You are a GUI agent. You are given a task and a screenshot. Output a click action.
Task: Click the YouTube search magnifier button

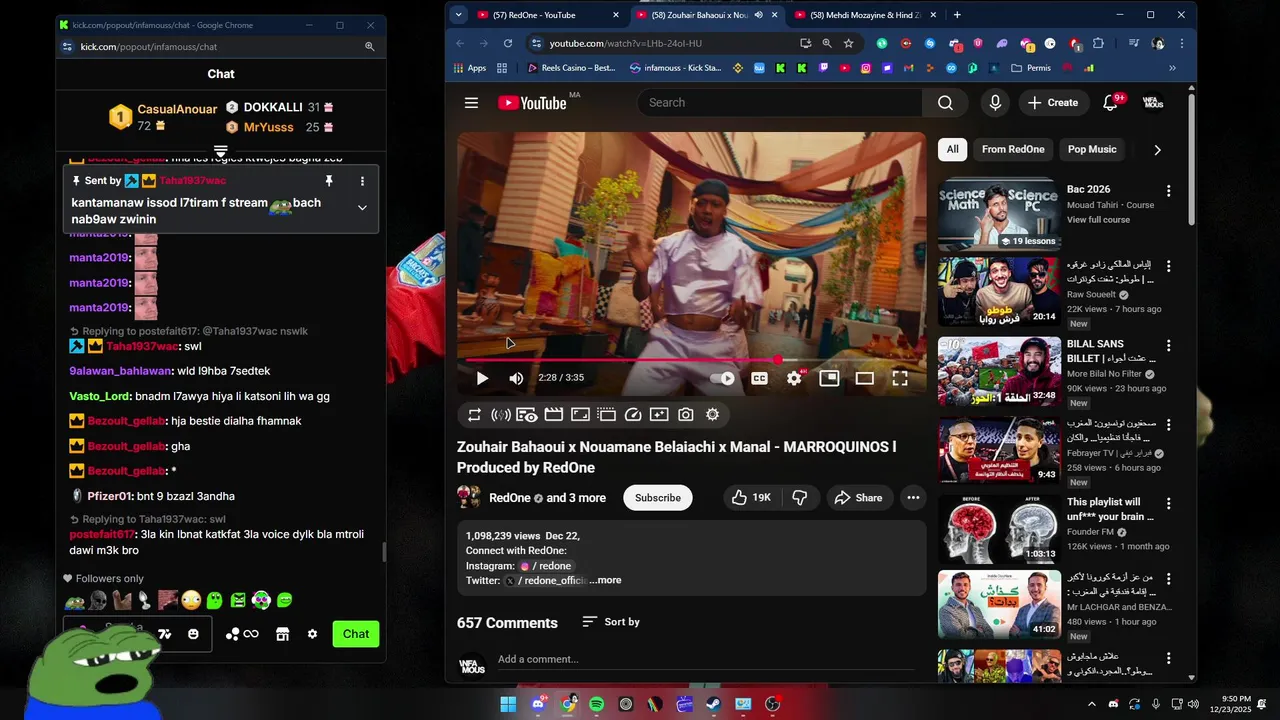coord(945,103)
